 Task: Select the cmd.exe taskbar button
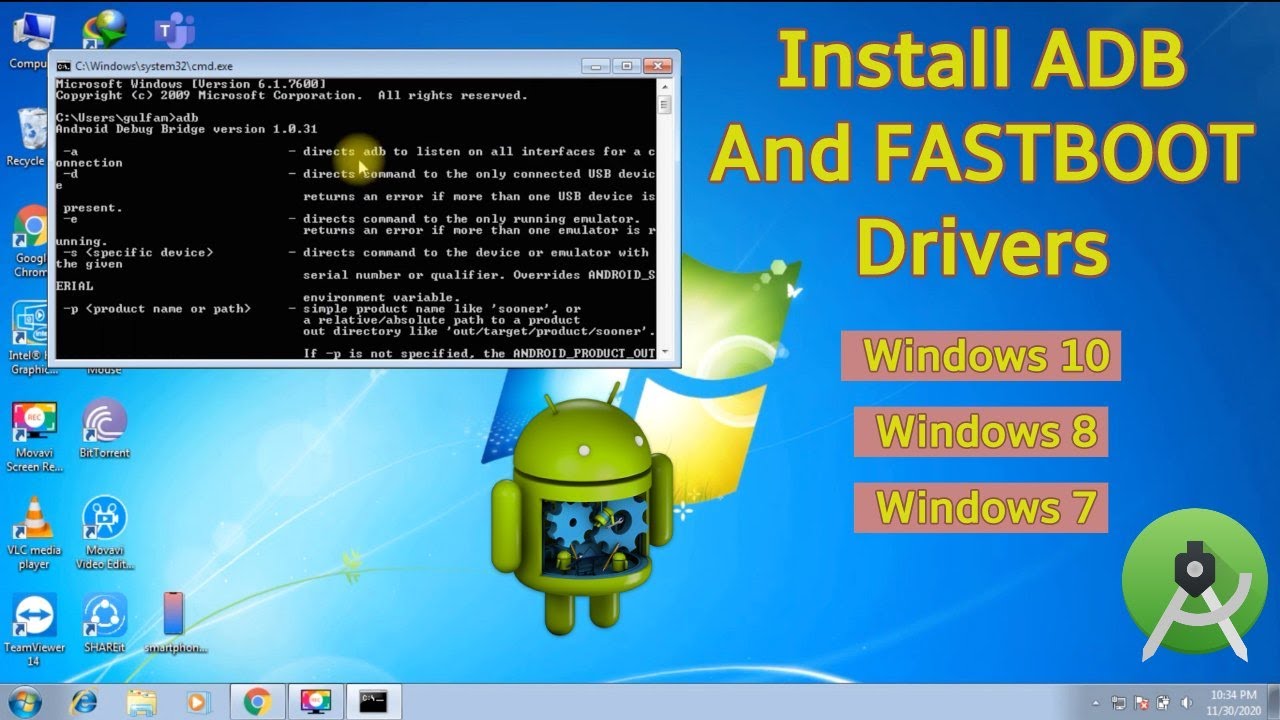coord(373,702)
